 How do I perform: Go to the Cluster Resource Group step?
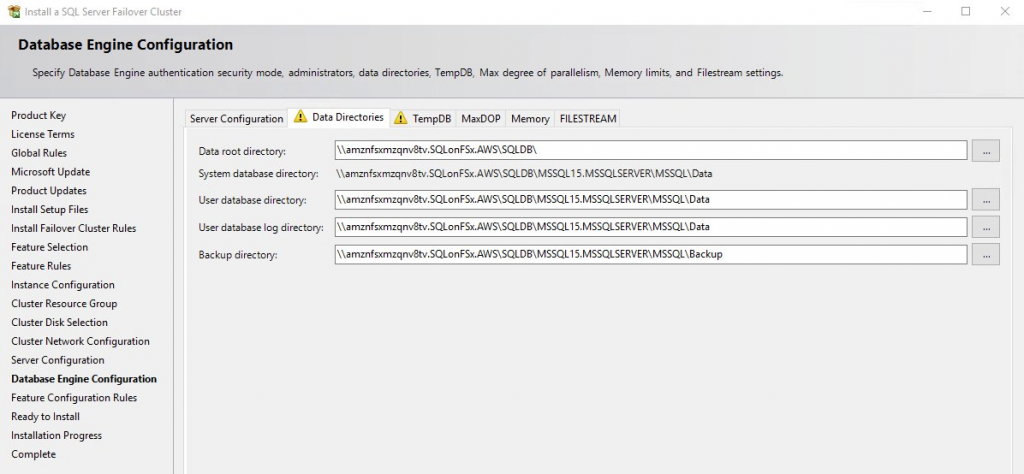coord(64,304)
